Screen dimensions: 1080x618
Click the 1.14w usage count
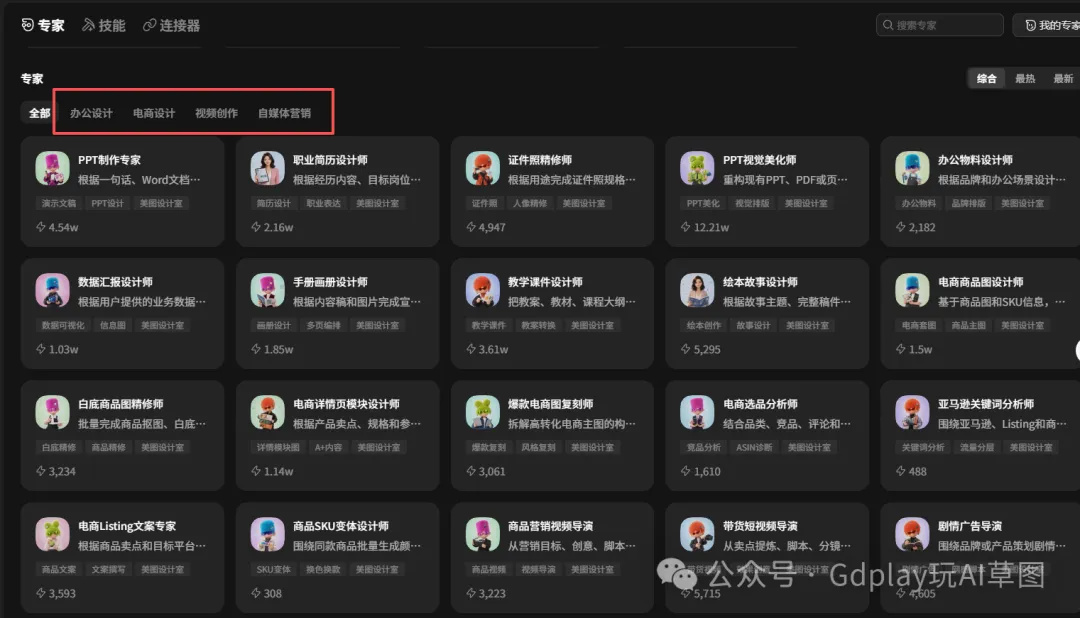(x=272, y=471)
